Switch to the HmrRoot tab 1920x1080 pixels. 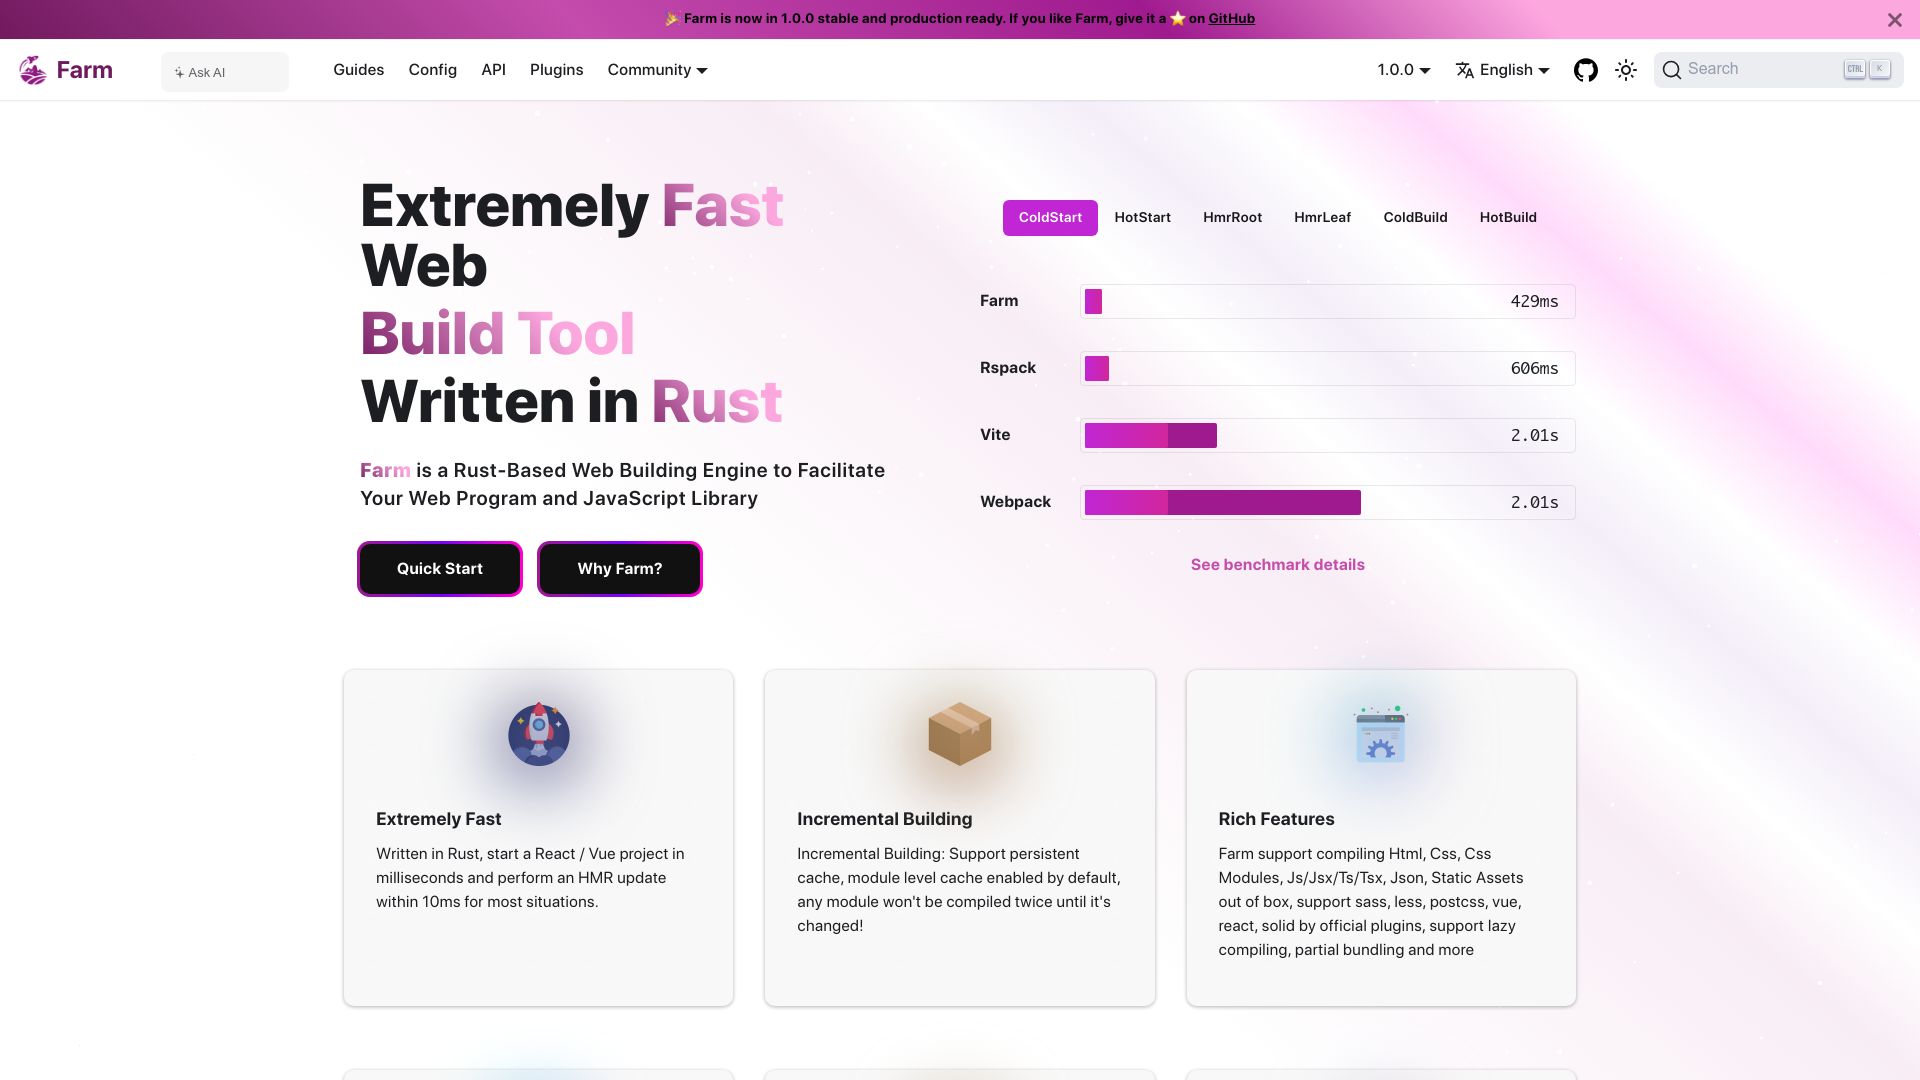(1232, 218)
